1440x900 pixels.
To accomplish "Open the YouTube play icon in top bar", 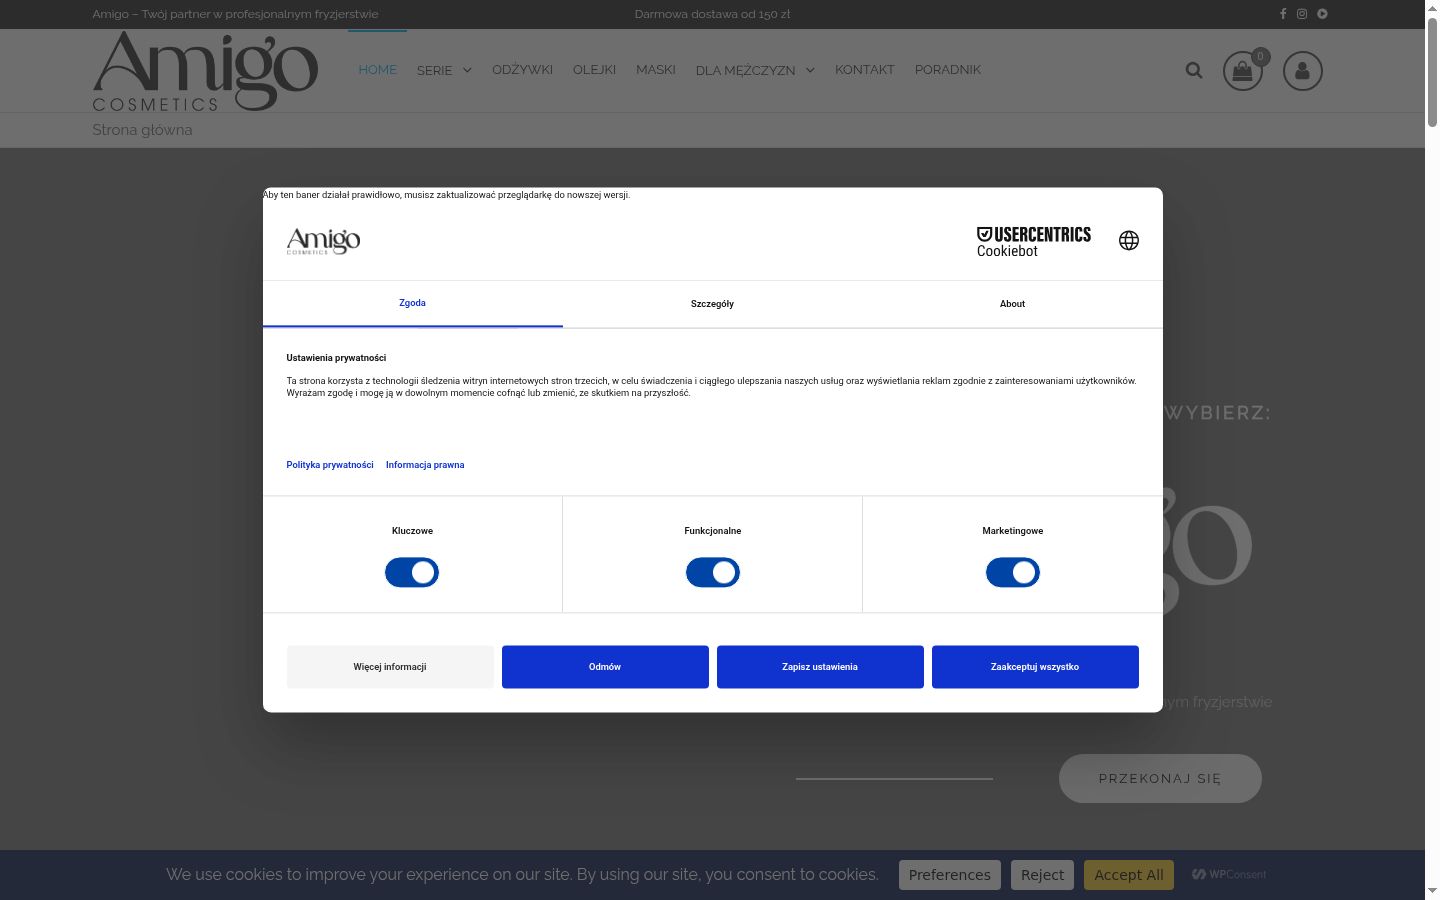I will [x=1322, y=14].
